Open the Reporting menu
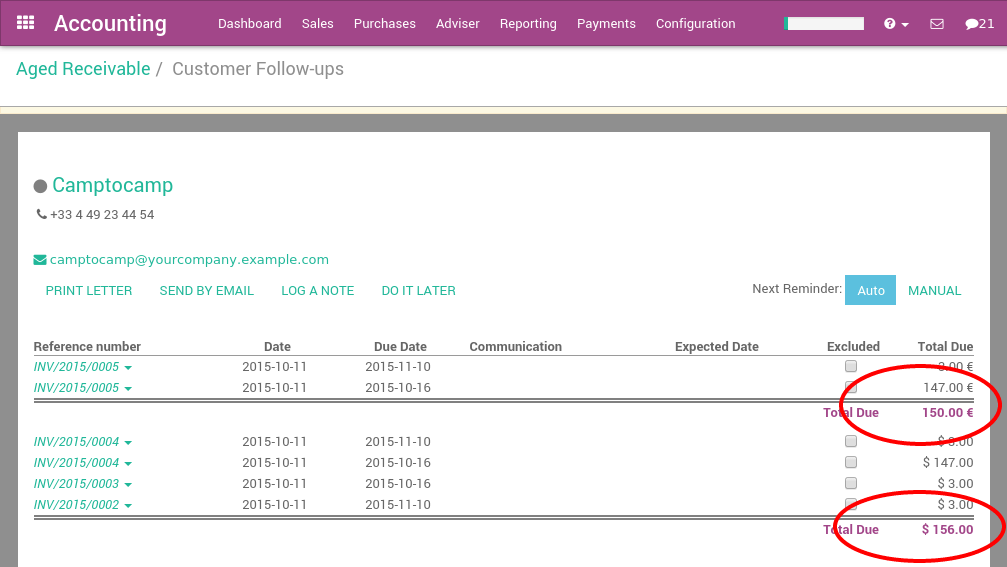Image resolution: width=1007 pixels, height=567 pixels. click(x=528, y=24)
